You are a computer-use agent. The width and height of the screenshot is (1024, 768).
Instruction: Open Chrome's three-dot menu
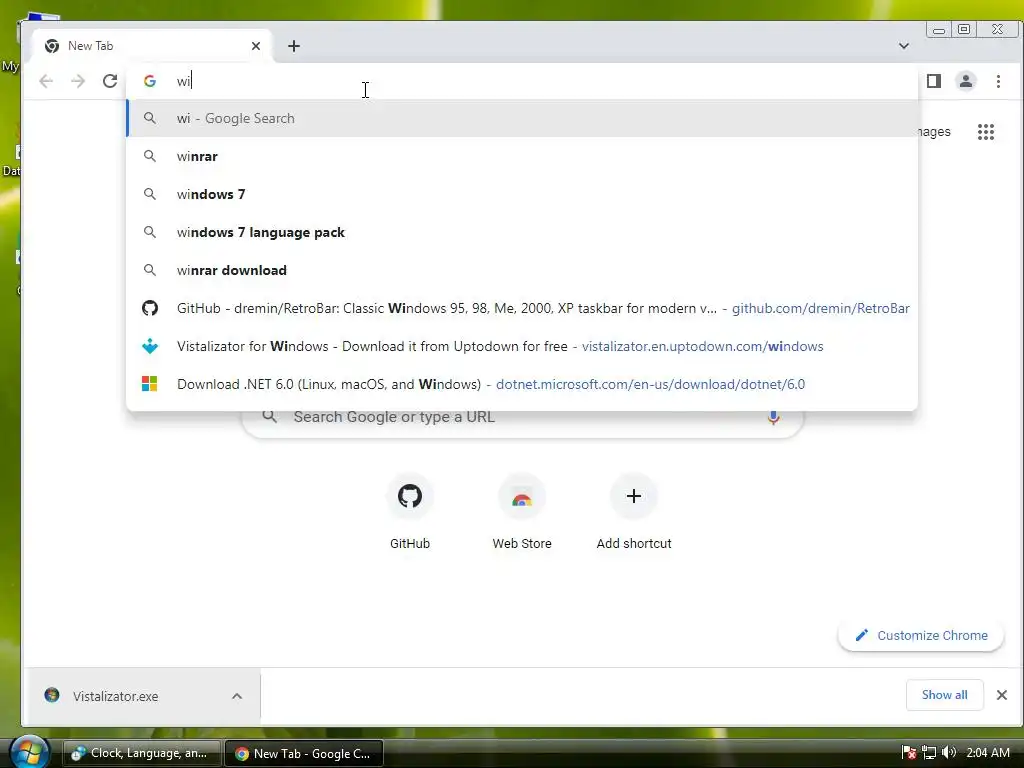click(998, 81)
